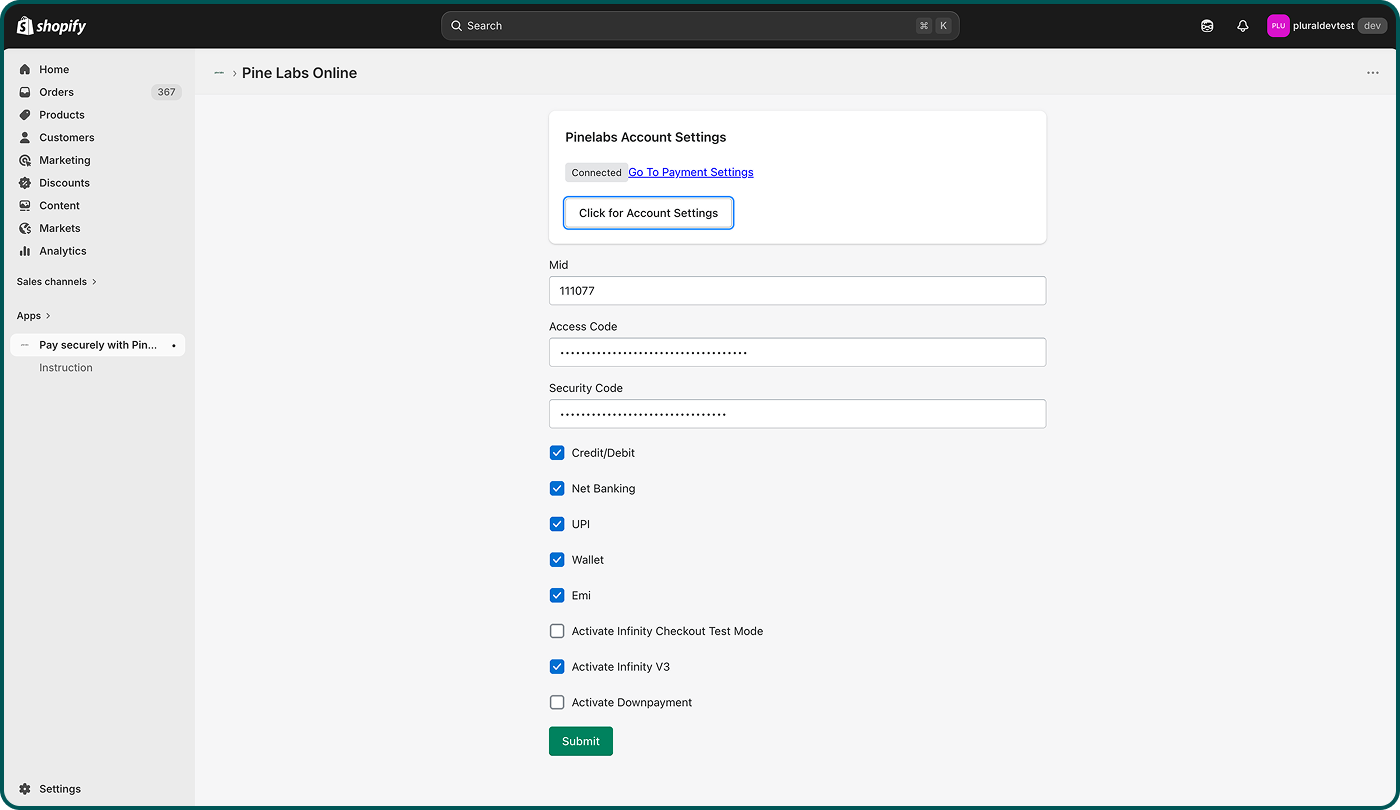Image resolution: width=1400 pixels, height=810 pixels.
Task: Click the Settings gear icon
Action: 25,789
